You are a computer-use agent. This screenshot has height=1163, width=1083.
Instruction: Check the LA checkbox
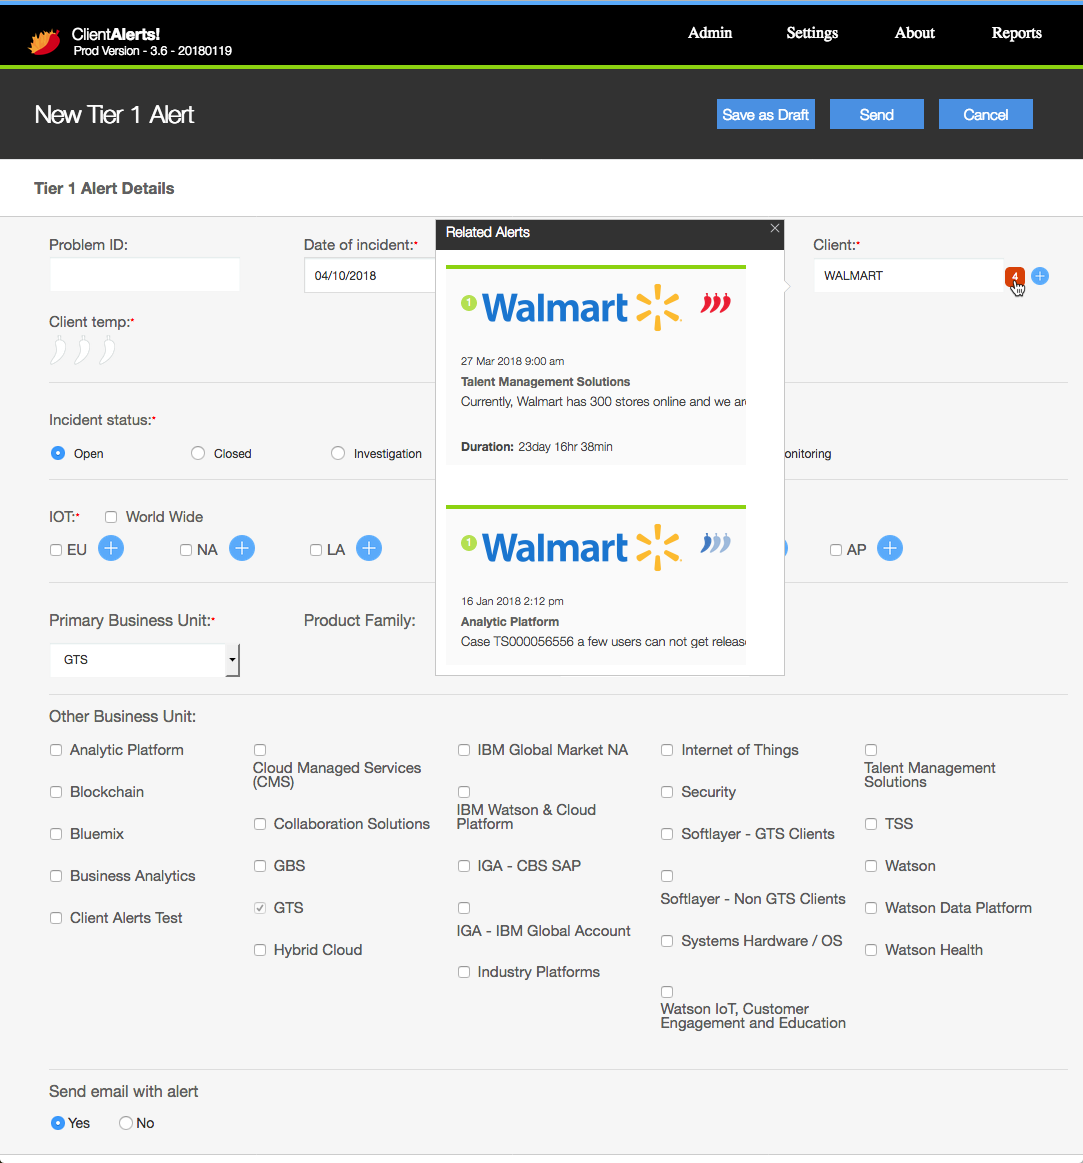tap(316, 550)
